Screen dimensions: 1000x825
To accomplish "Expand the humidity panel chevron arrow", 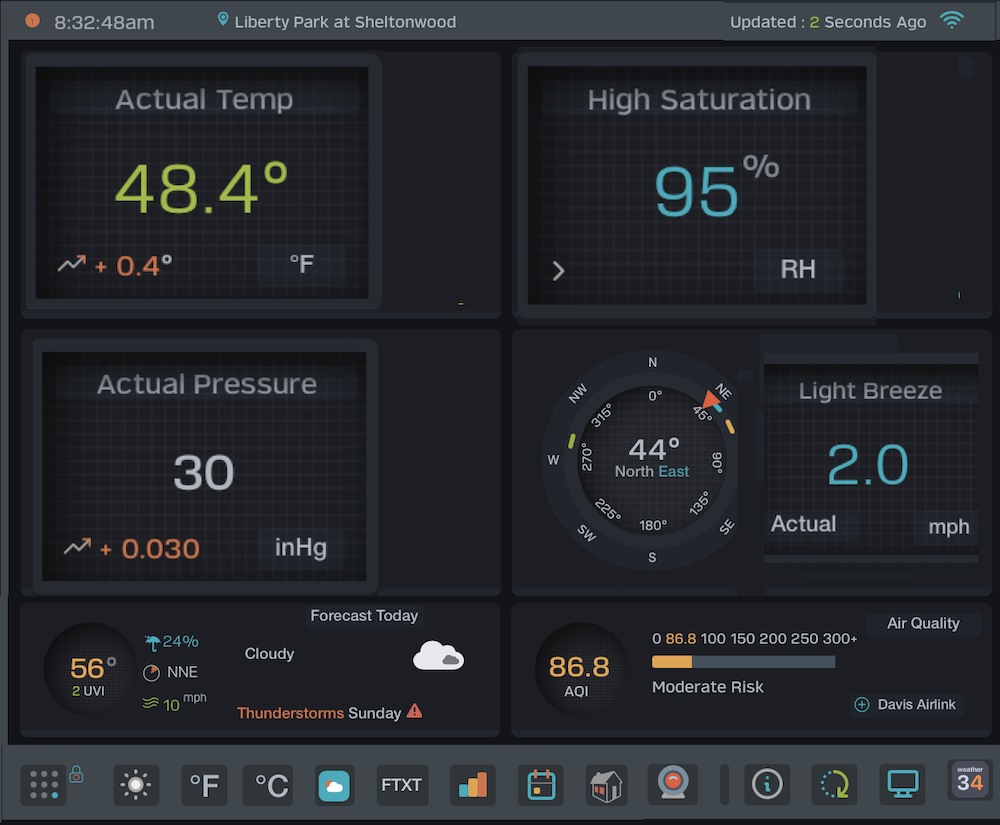I will [558, 271].
